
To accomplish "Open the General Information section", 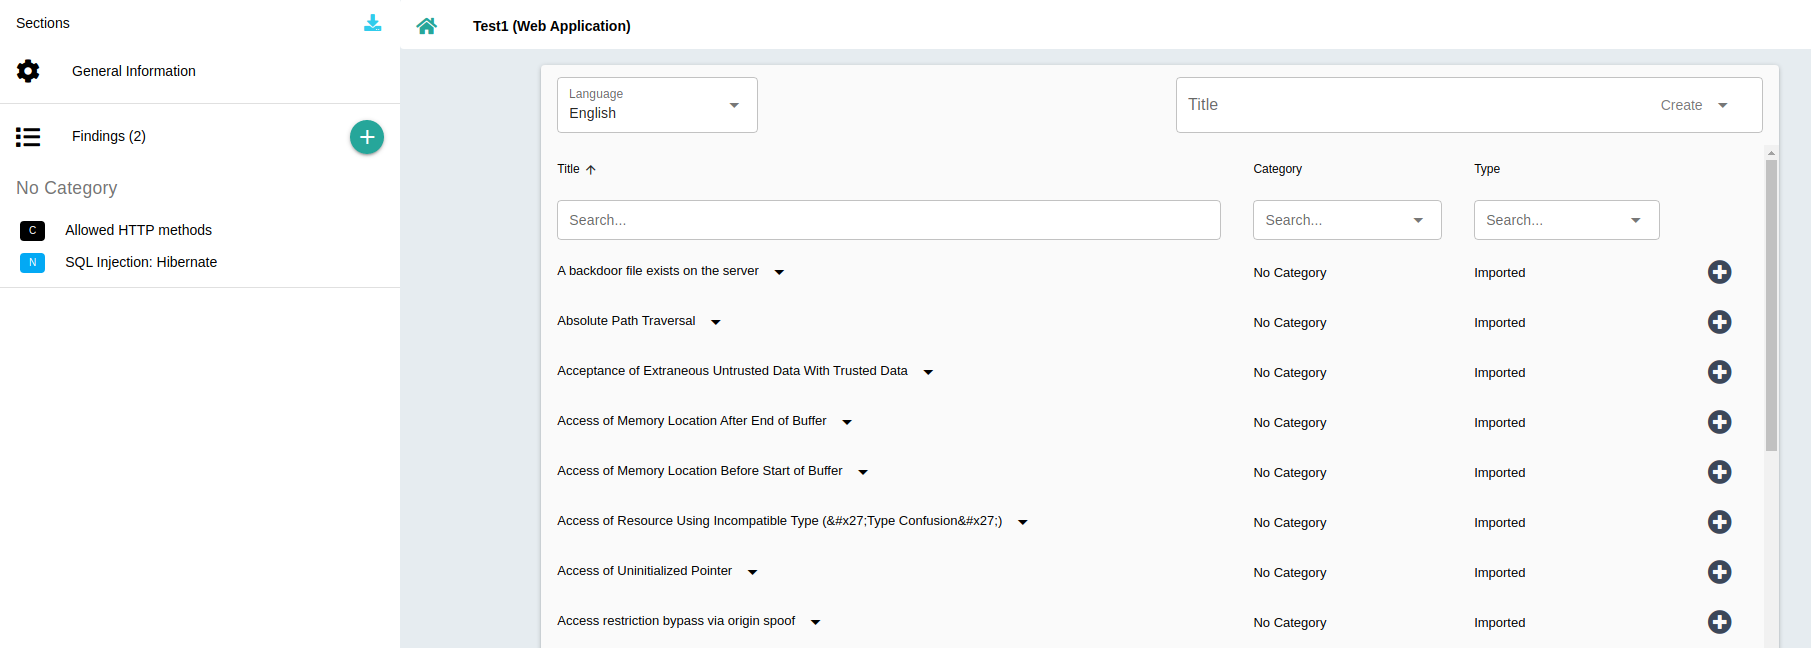I will (133, 71).
